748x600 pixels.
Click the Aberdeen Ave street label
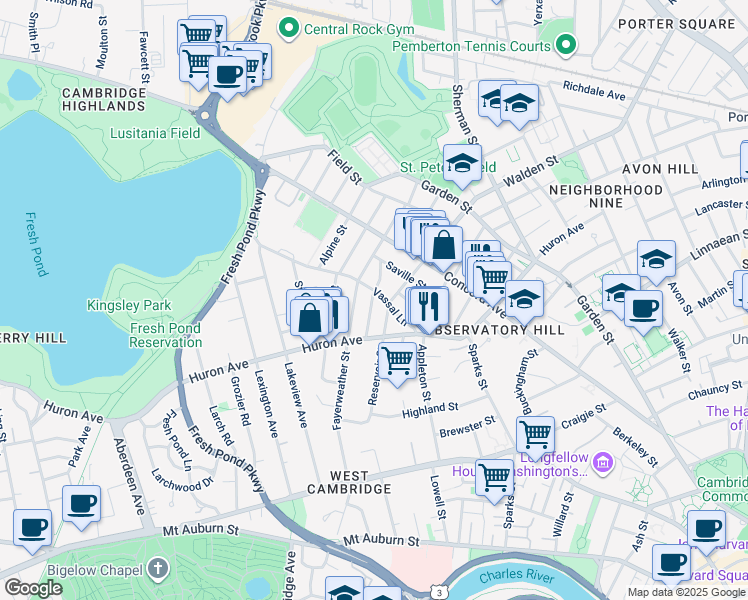point(129,476)
